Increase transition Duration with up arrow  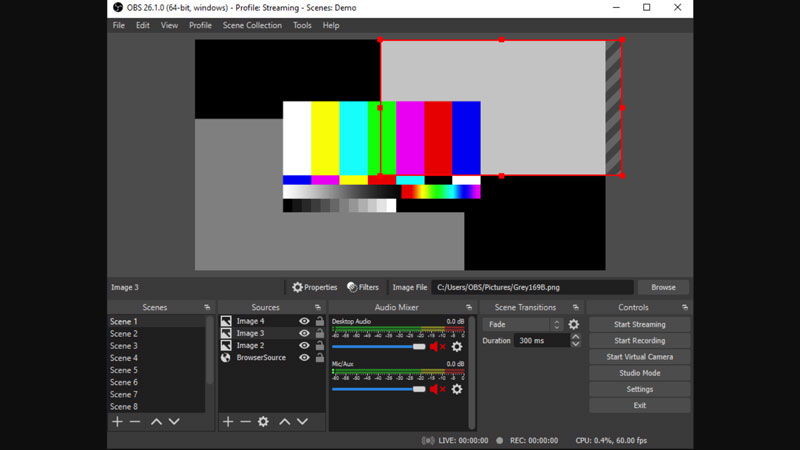(x=575, y=337)
